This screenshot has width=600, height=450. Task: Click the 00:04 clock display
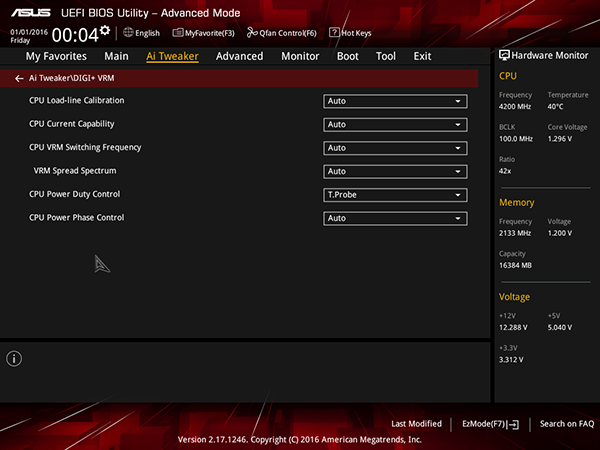75,36
